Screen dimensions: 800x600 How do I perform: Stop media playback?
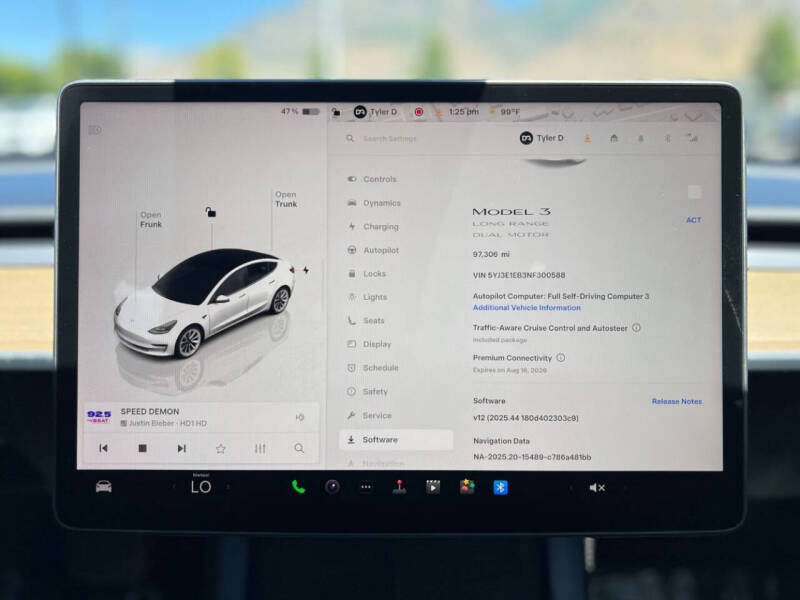point(142,448)
